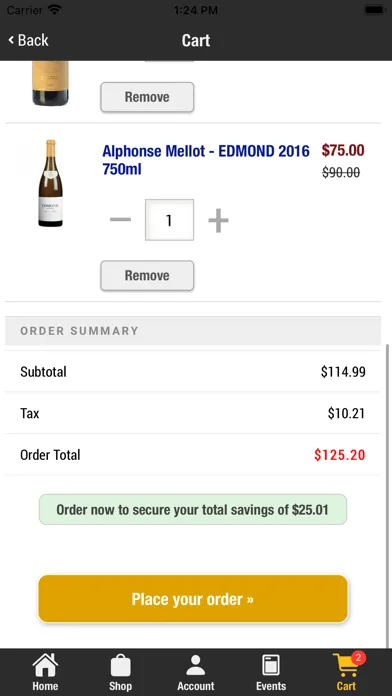
Task: Open the Home tab house icon
Action: [45, 666]
